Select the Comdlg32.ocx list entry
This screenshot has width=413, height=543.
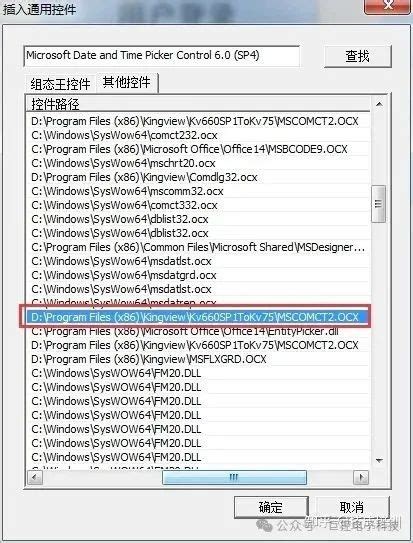[144, 177]
